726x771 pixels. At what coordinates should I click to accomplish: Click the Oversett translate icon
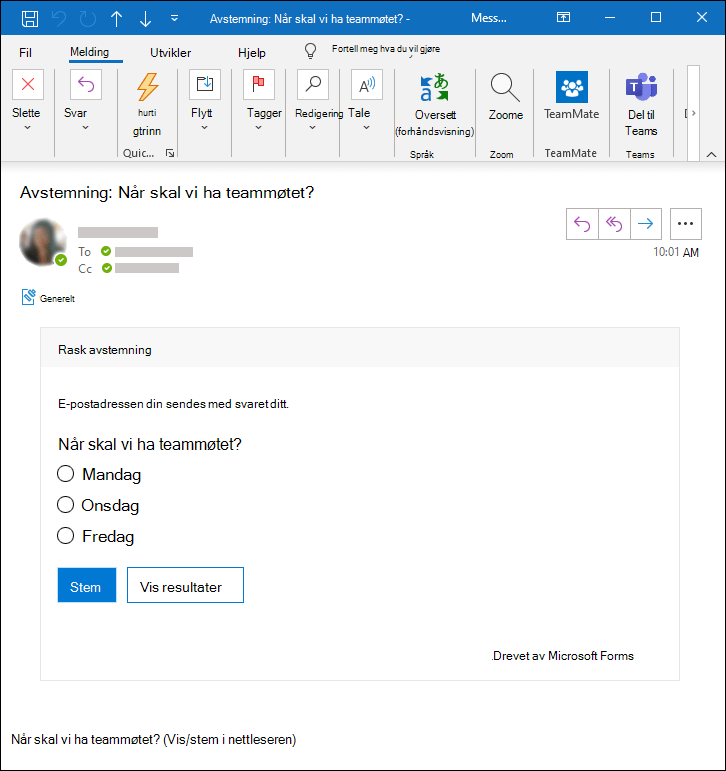(434, 87)
